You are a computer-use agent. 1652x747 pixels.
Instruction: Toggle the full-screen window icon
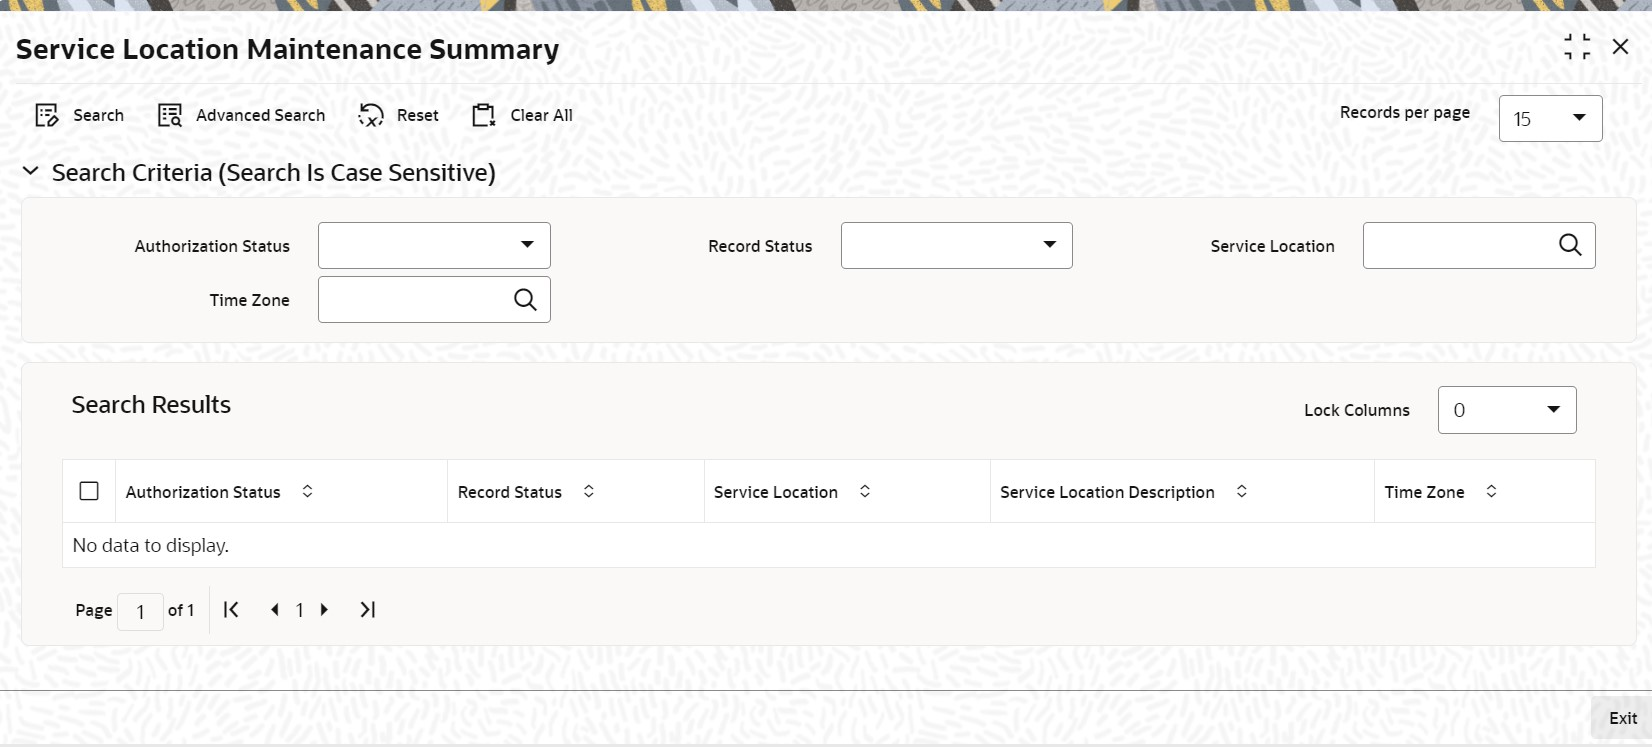[1577, 47]
